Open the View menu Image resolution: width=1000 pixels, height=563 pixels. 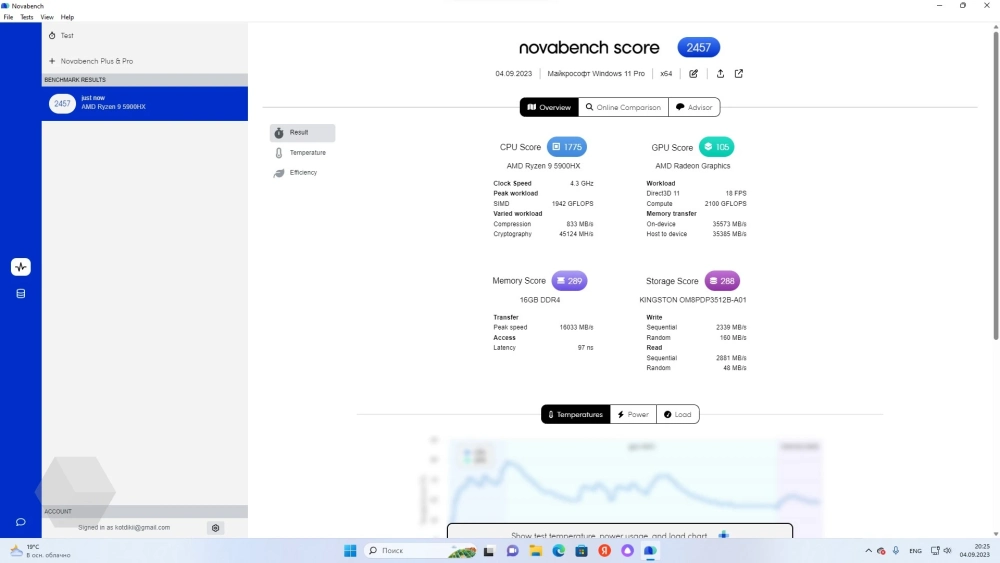pos(47,17)
